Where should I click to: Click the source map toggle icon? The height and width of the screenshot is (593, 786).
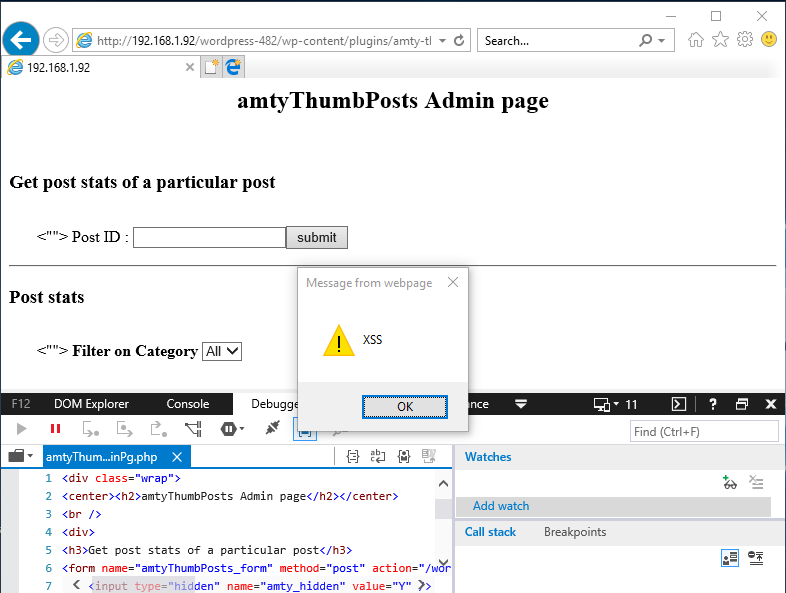pyautogui.click(x=429, y=456)
